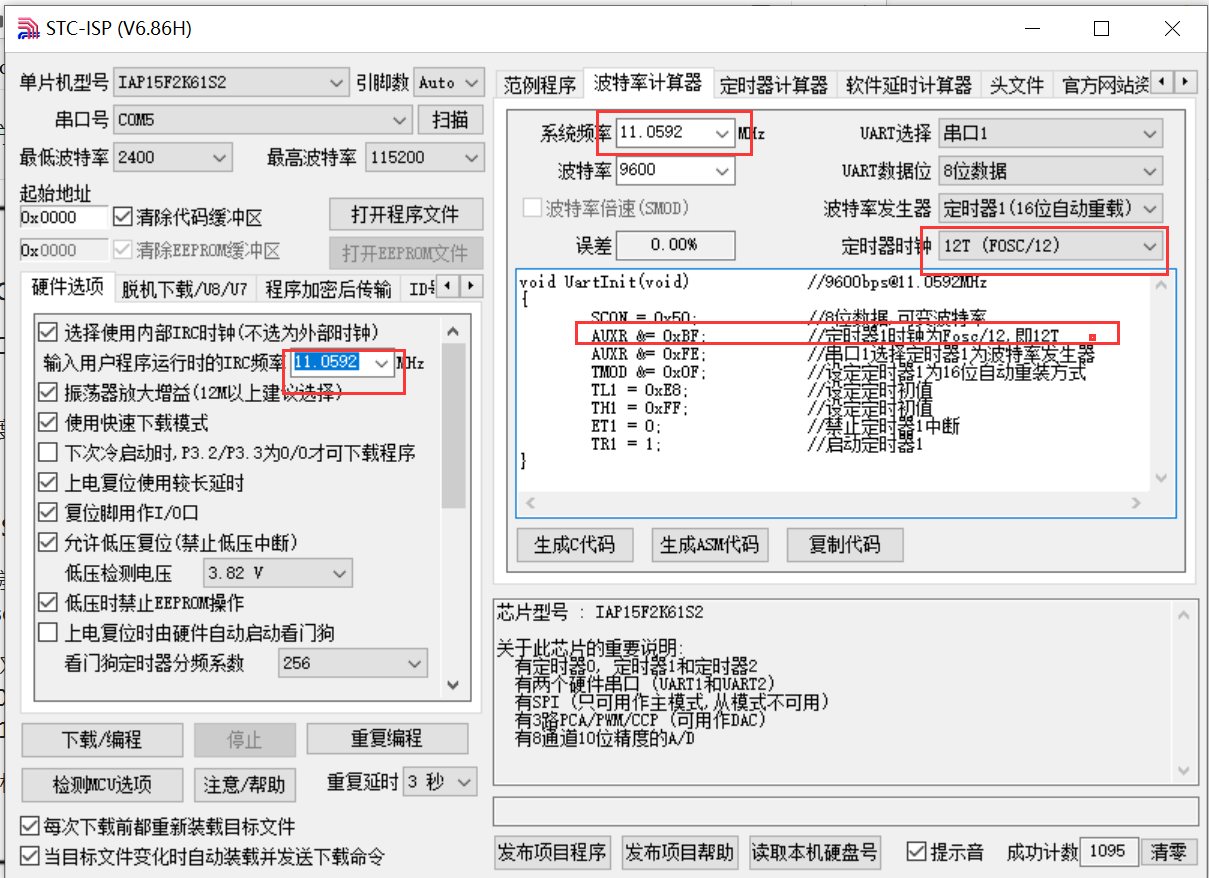Viewport: 1209px width, 878px height.
Task: Click the STC-ISP title bar app icon
Action: click(x=26, y=28)
